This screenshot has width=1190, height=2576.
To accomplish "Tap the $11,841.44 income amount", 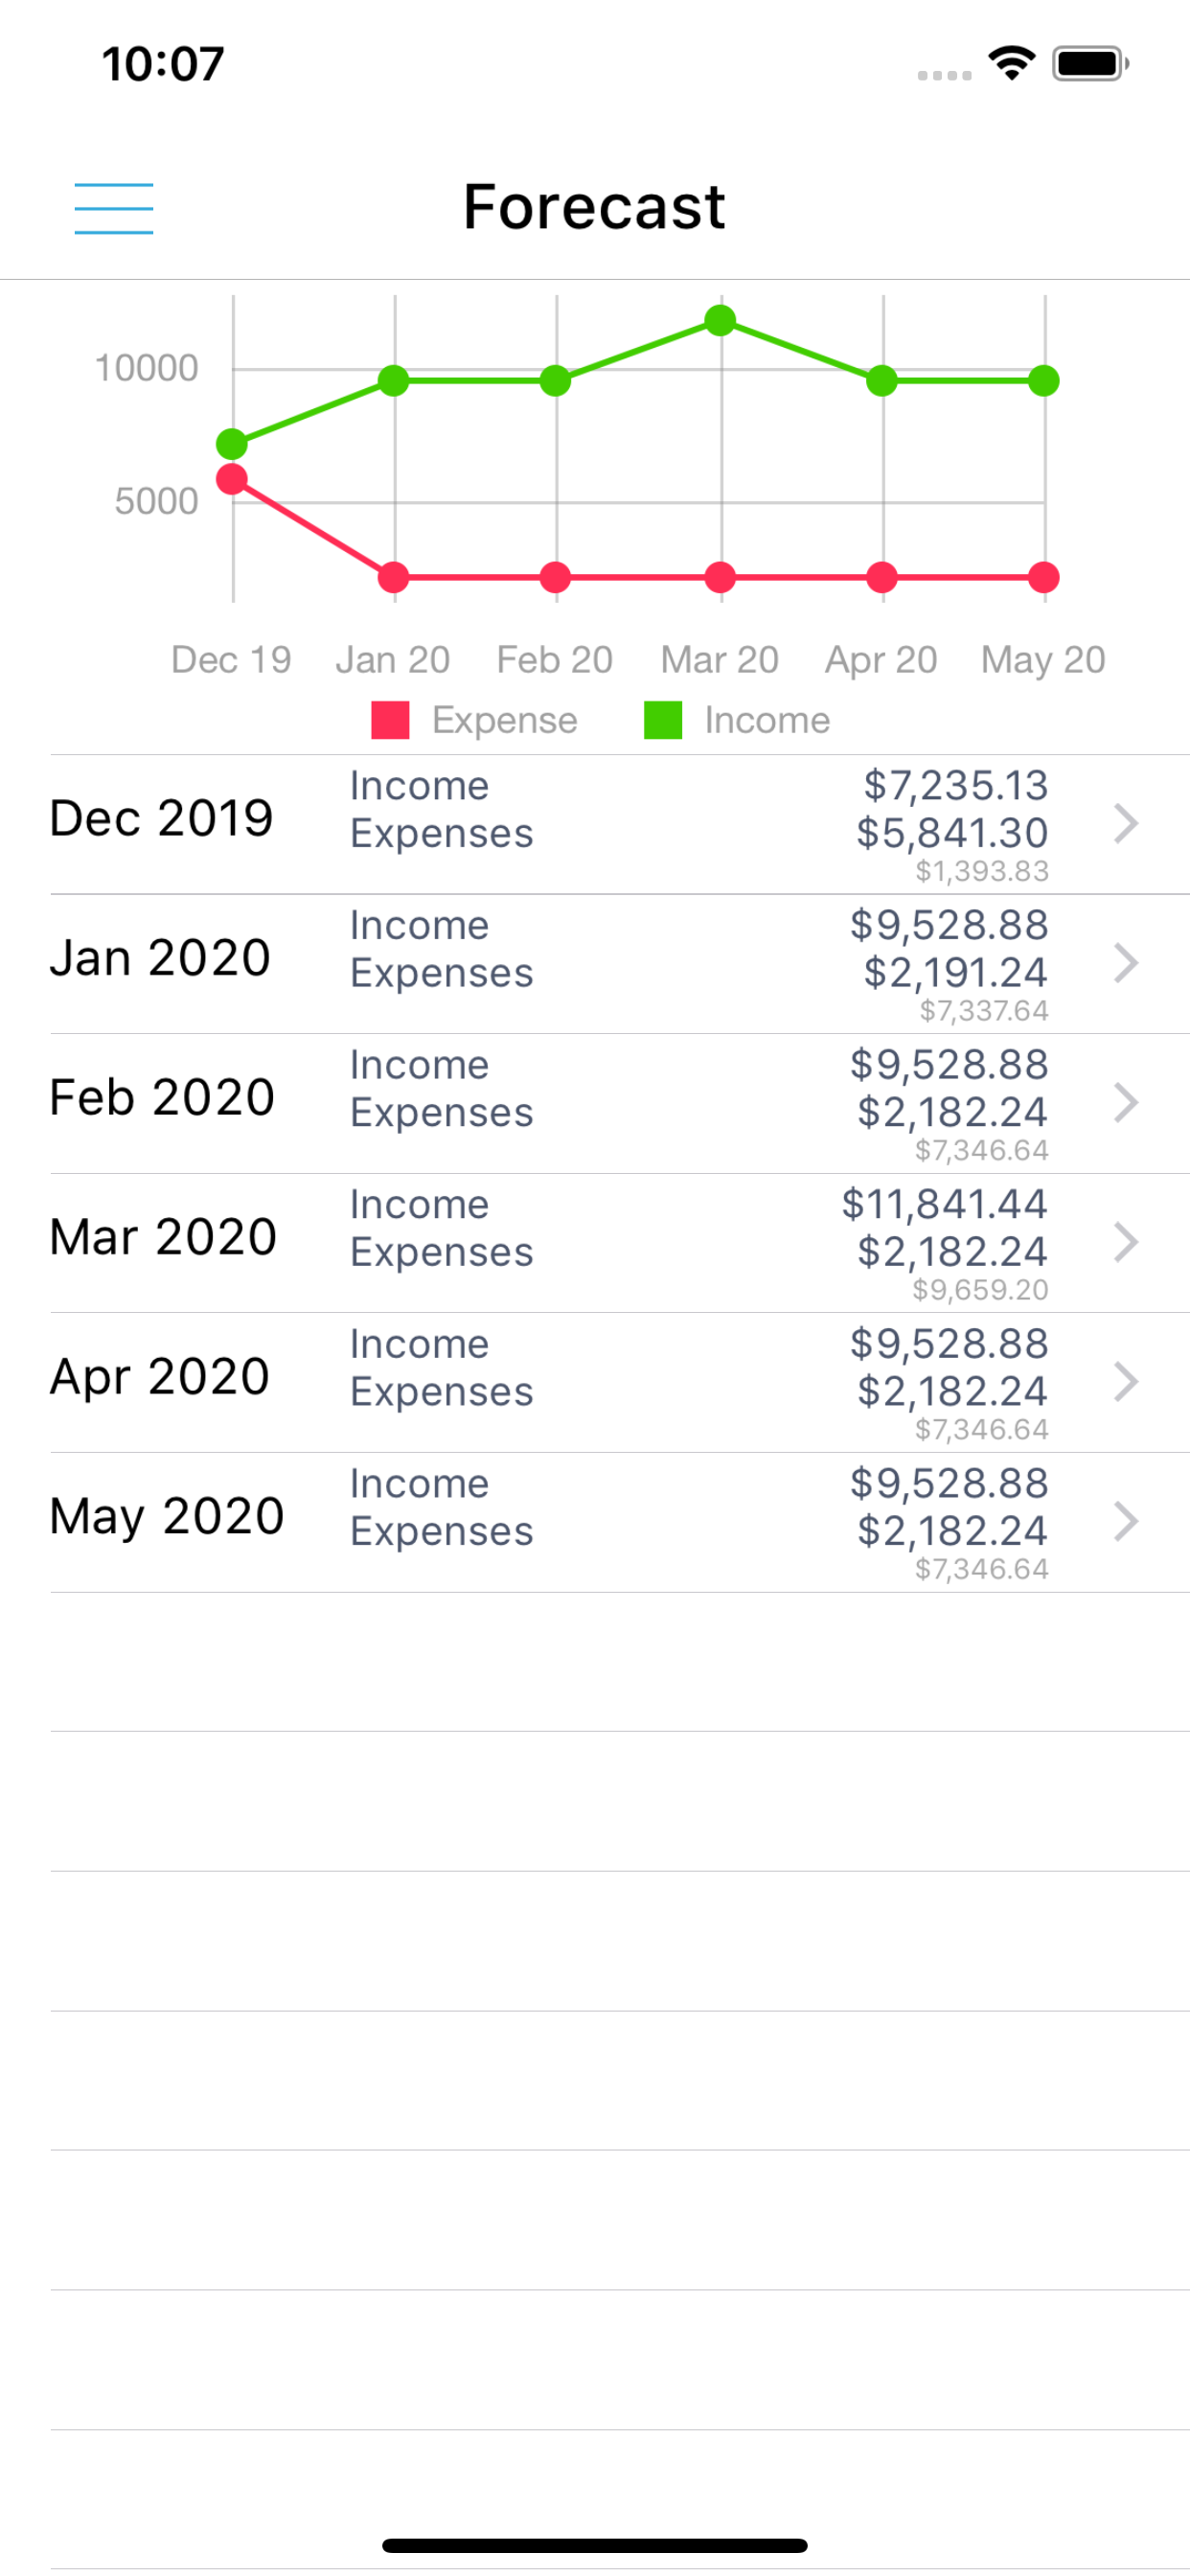I will tap(944, 1205).
